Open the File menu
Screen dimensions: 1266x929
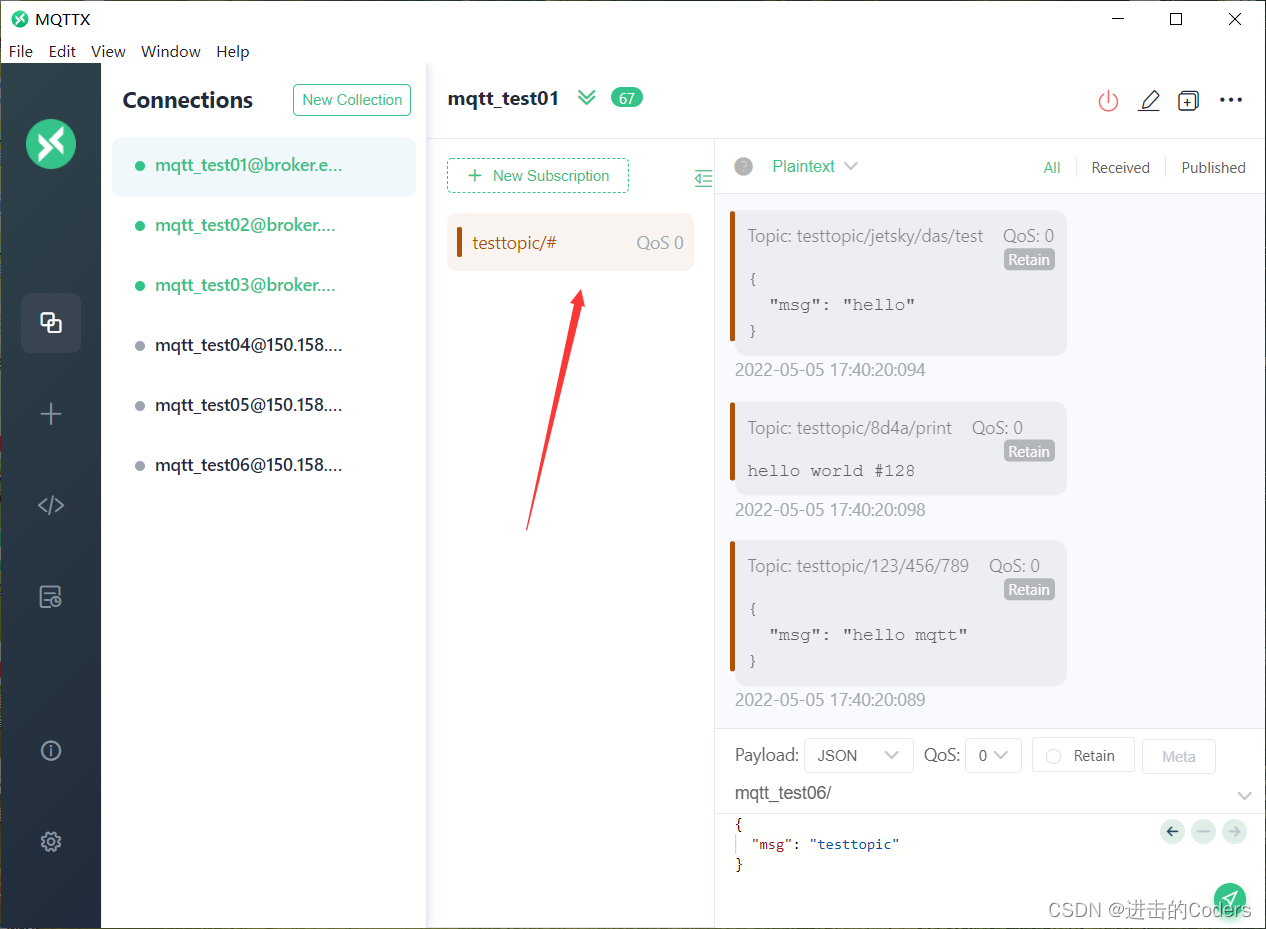pyautogui.click(x=20, y=51)
